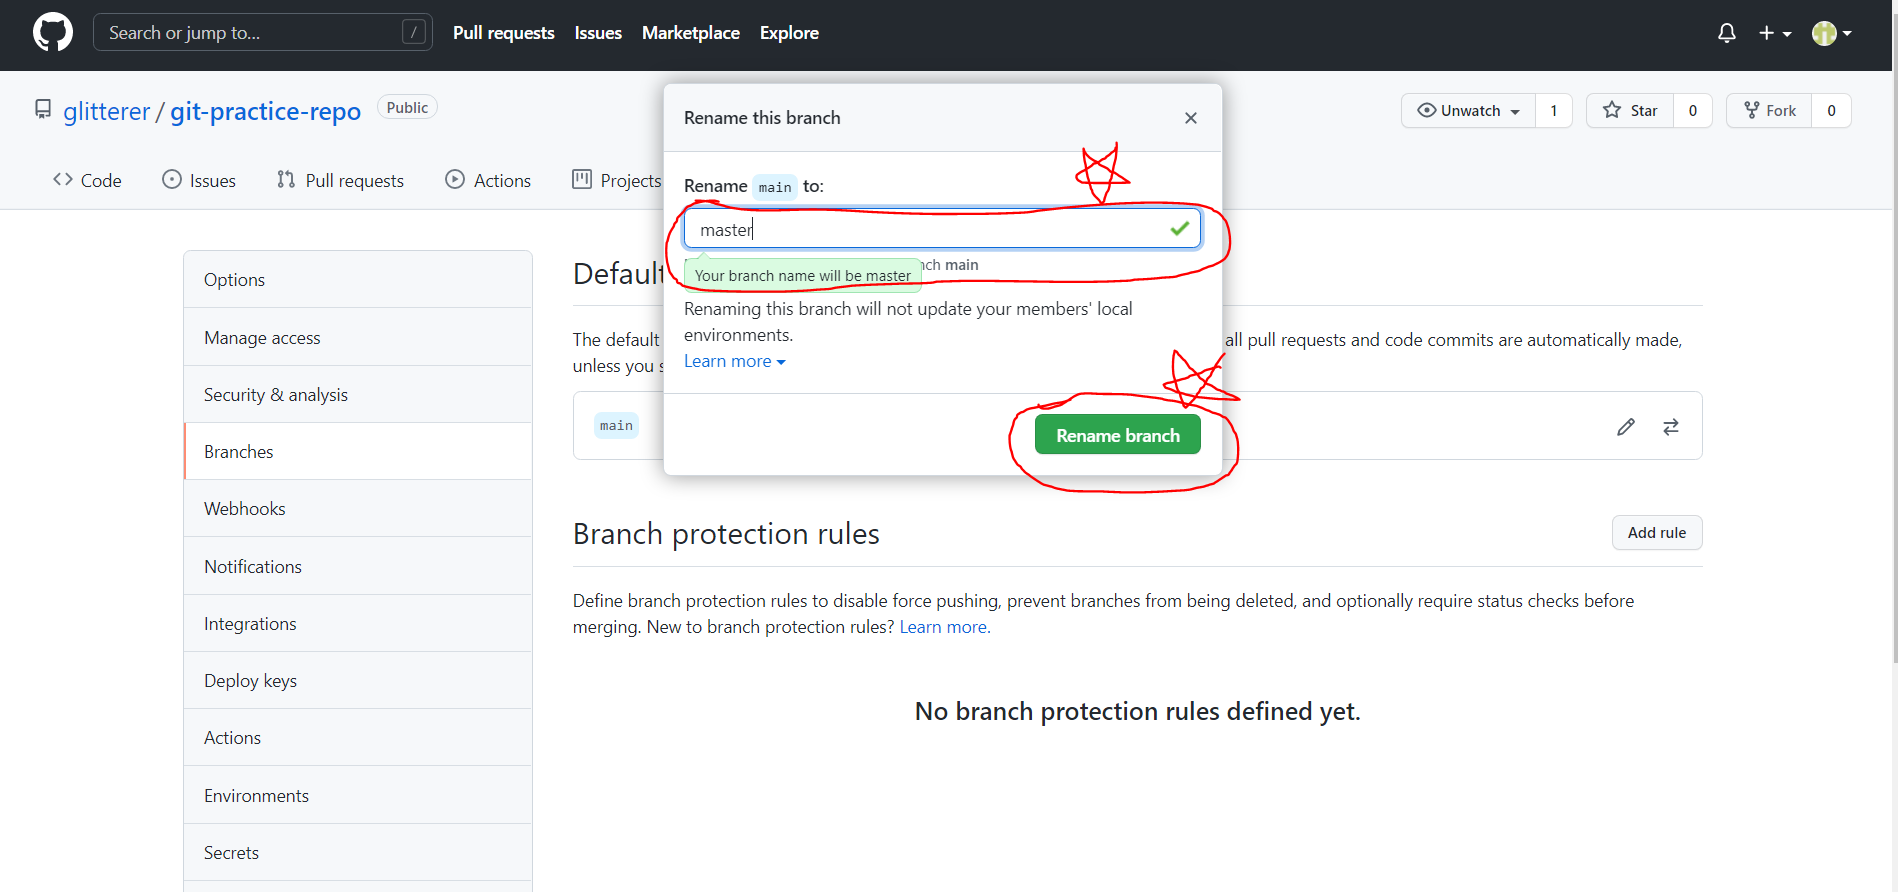Open the git-practice-repo repository link

(265, 111)
